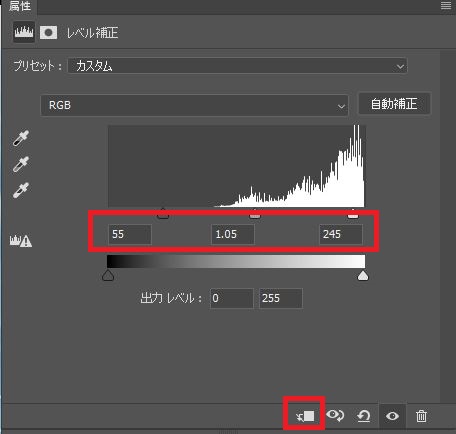Click the levels adjustment histogram icon
The height and width of the screenshot is (434, 456).
click(x=24, y=32)
